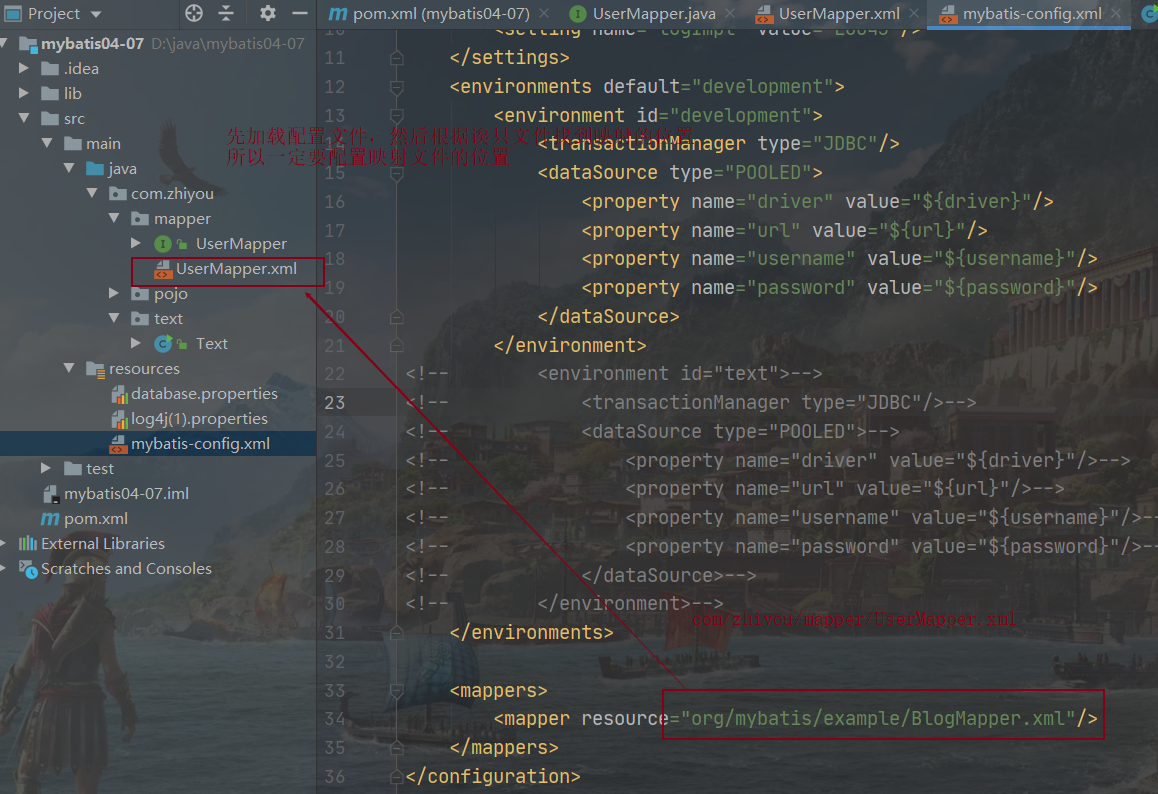The width and height of the screenshot is (1158, 794).
Task: Fold the environments tag at line 12
Action: click(x=397, y=86)
